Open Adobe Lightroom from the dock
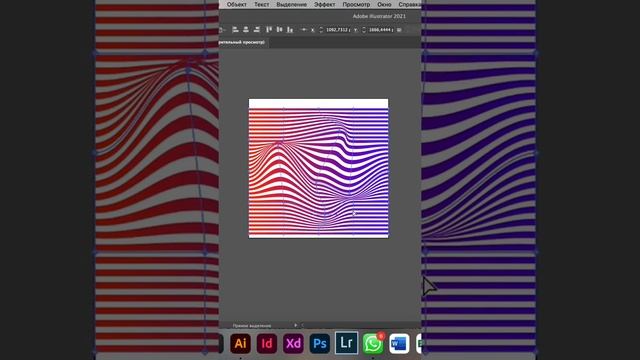The height and width of the screenshot is (360, 640). (347, 343)
